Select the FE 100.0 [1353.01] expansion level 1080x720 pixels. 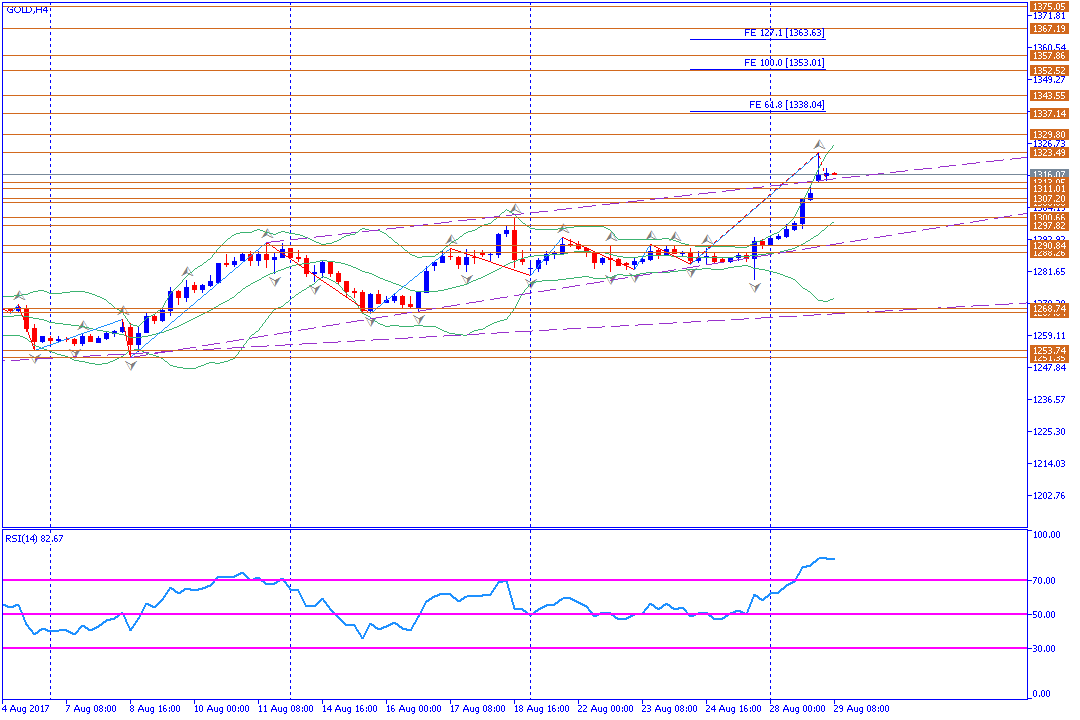(784, 63)
